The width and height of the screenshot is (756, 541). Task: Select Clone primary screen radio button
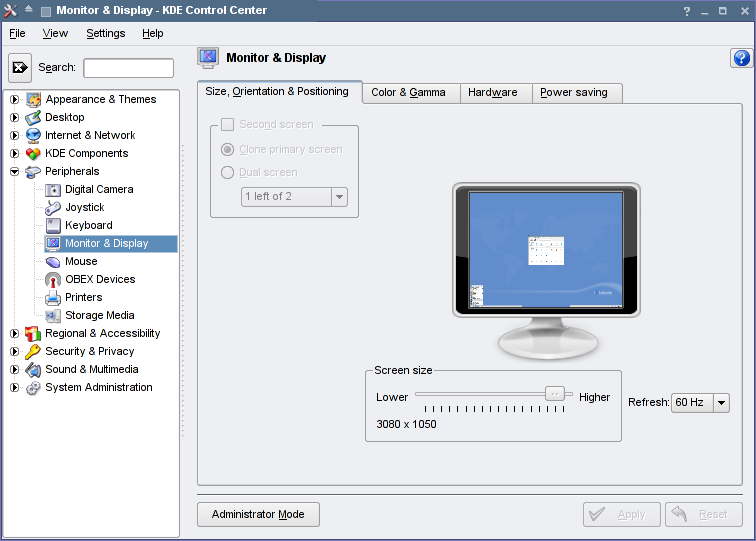[x=228, y=149]
